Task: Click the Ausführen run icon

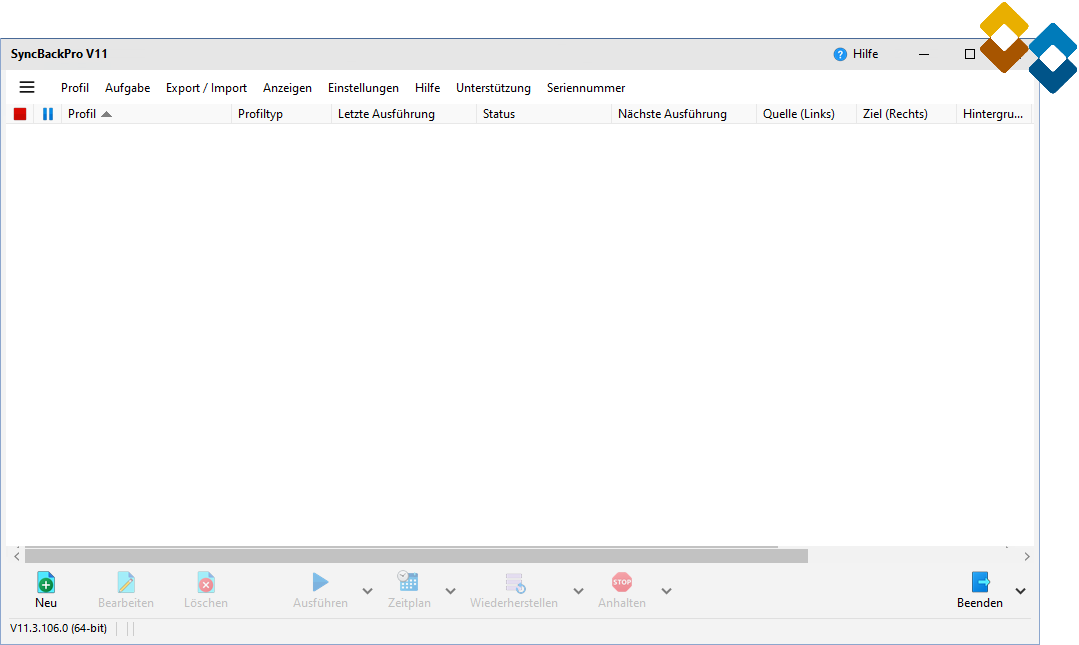Action: click(x=320, y=582)
